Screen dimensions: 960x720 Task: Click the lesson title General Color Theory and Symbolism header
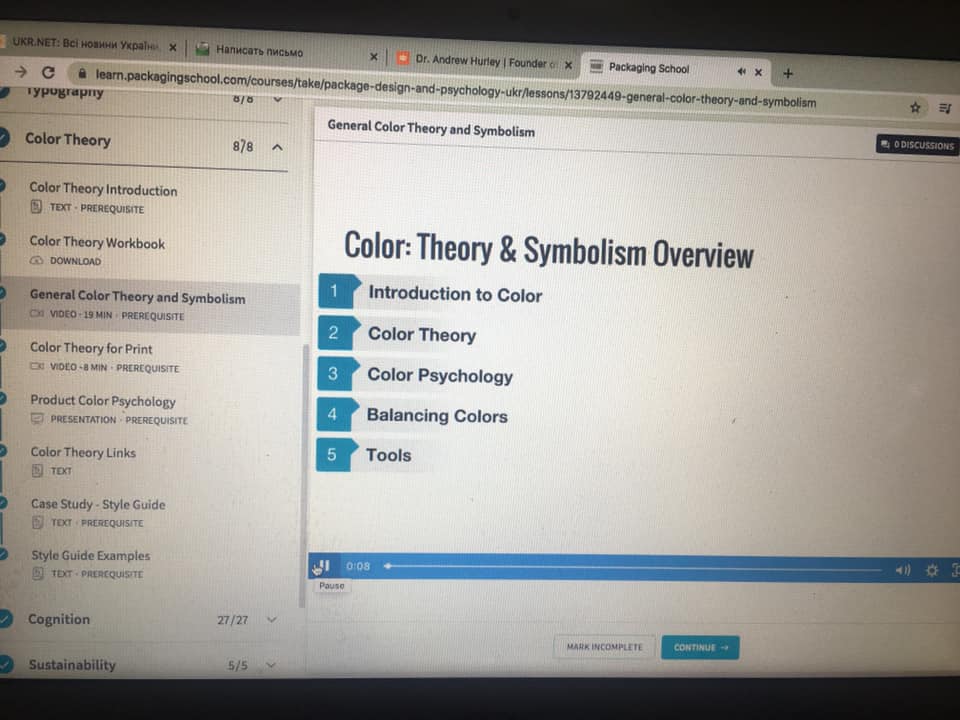(431, 129)
